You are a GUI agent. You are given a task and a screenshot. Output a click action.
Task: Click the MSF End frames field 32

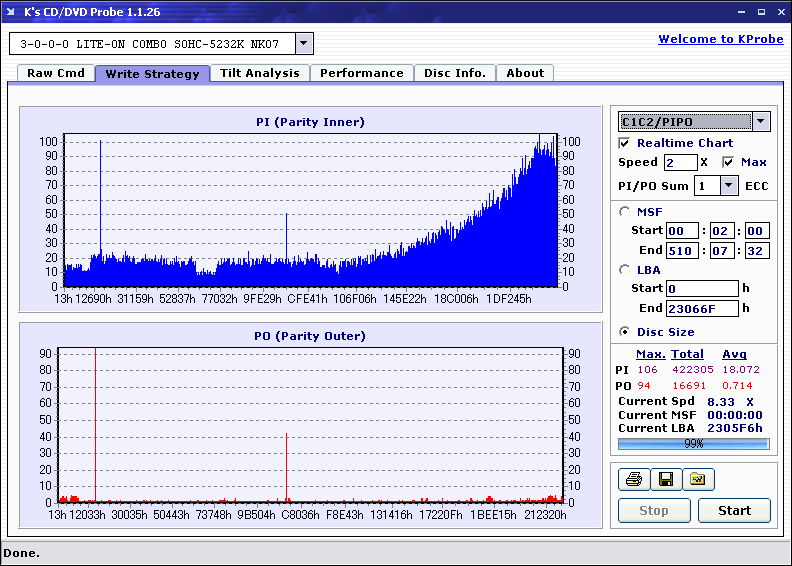pos(757,250)
